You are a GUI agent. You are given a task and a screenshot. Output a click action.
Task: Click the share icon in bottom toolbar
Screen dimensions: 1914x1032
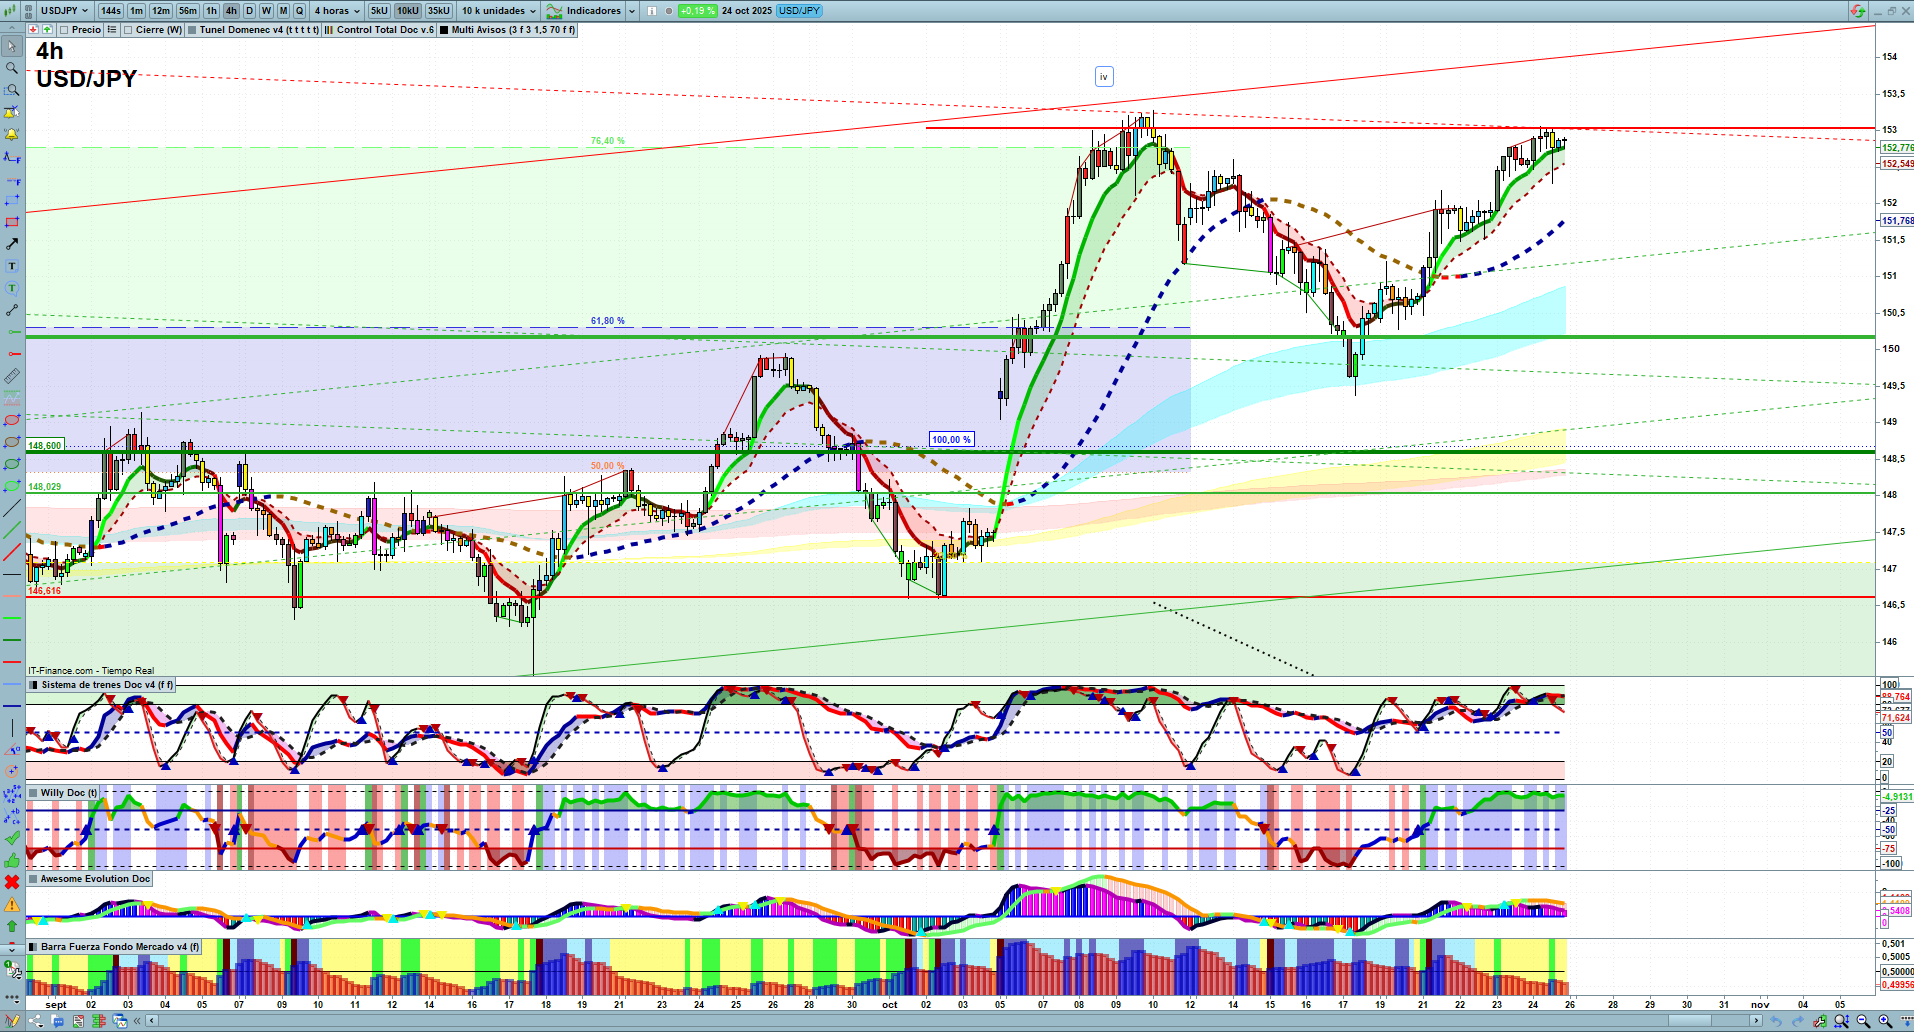pos(37,1021)
